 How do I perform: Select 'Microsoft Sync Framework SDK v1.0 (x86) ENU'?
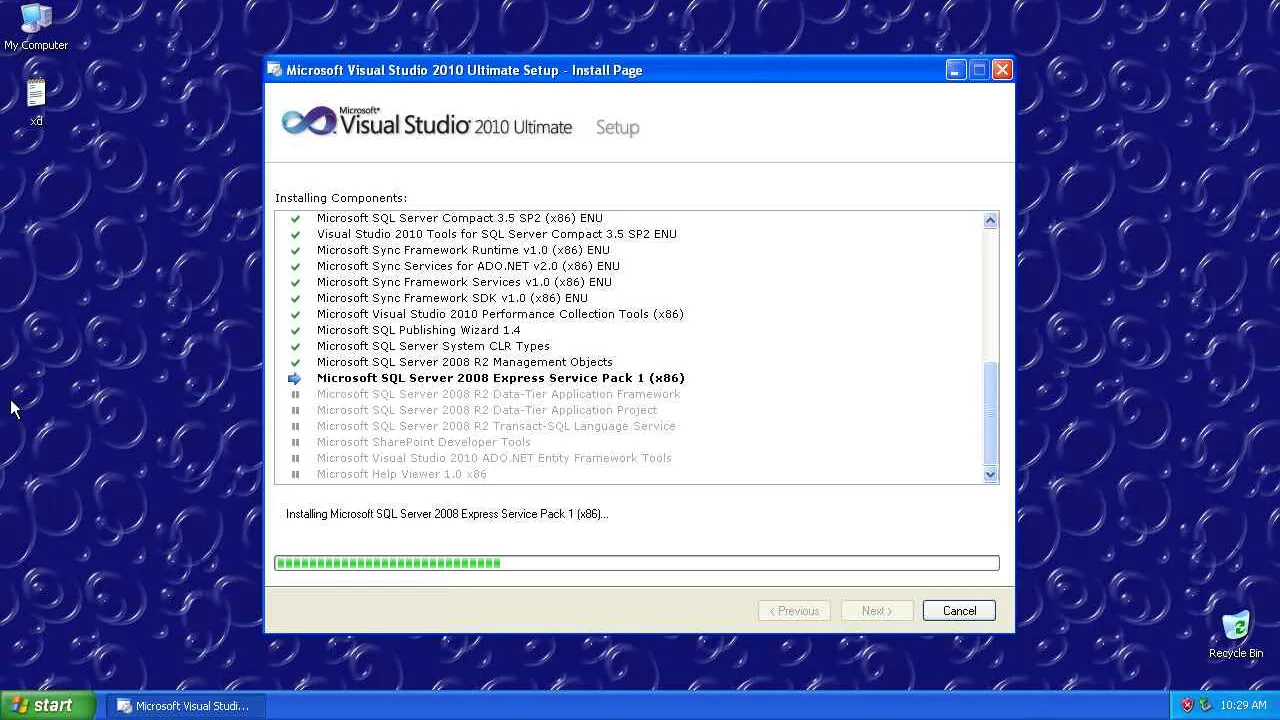coord(452,298)
